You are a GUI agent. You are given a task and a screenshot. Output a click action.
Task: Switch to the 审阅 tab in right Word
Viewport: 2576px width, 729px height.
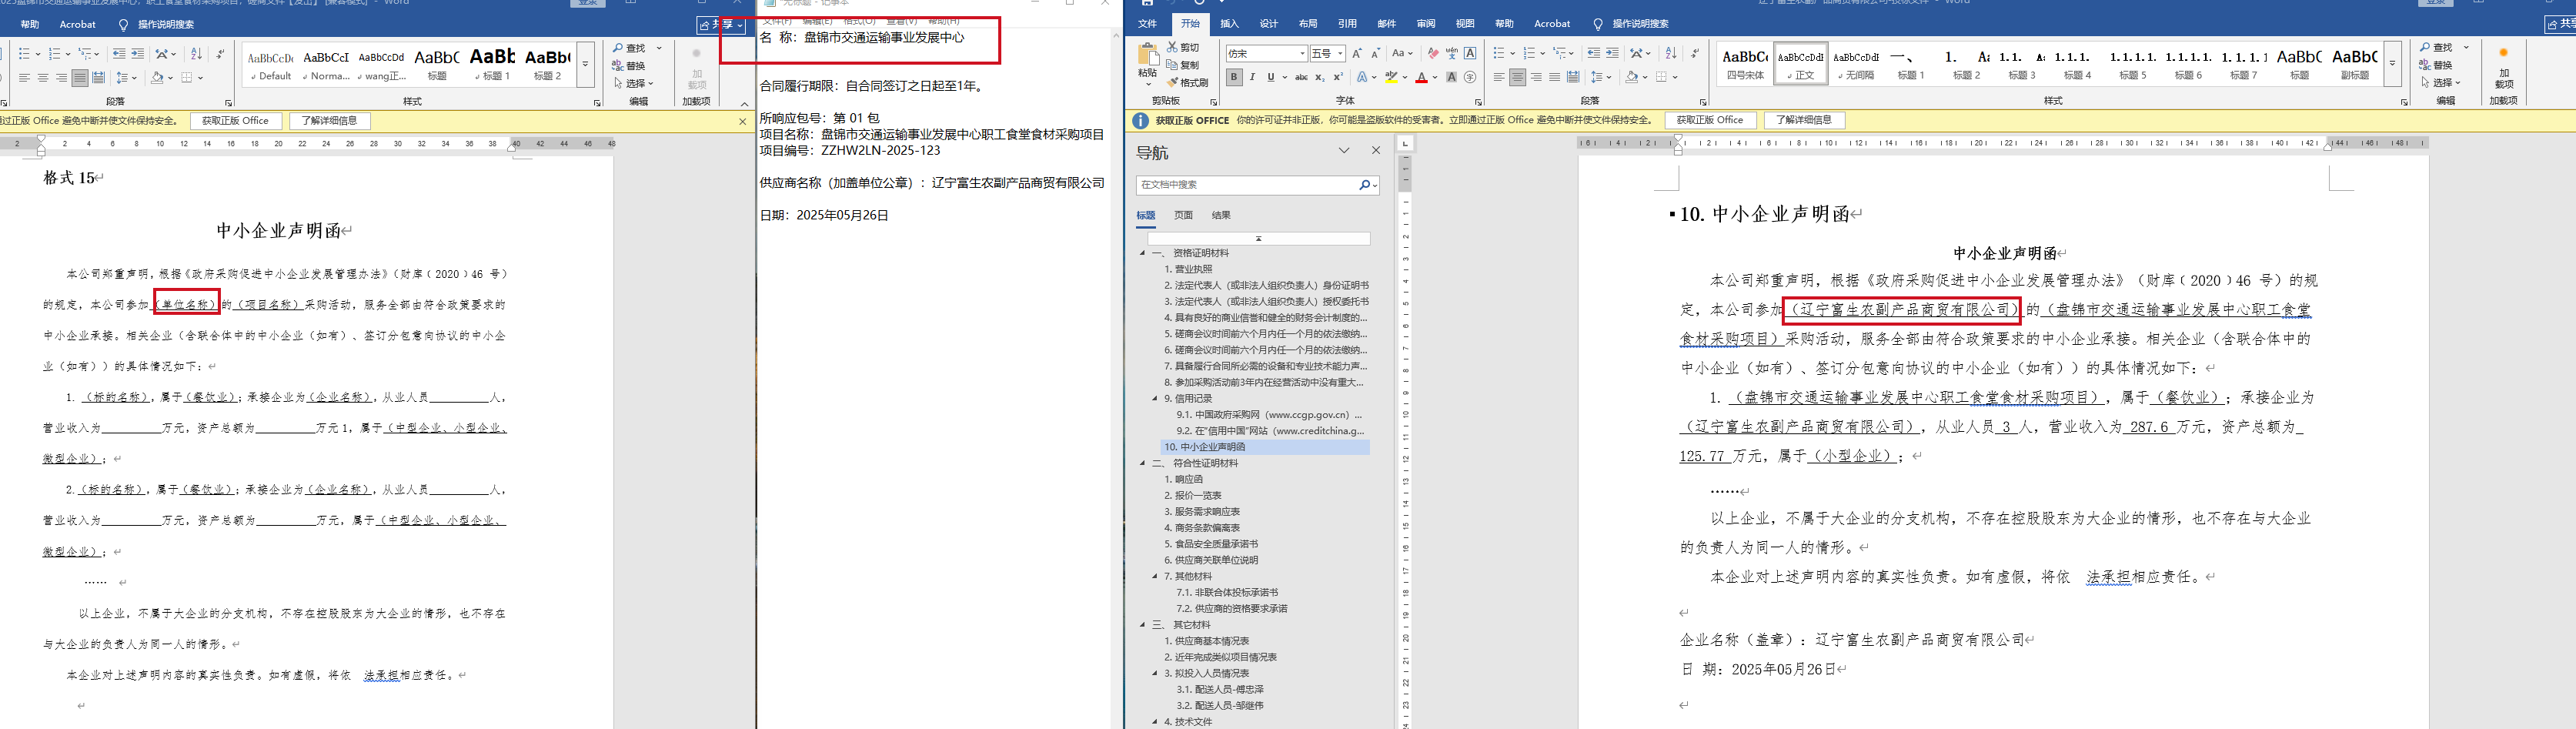click(1426, 24)
